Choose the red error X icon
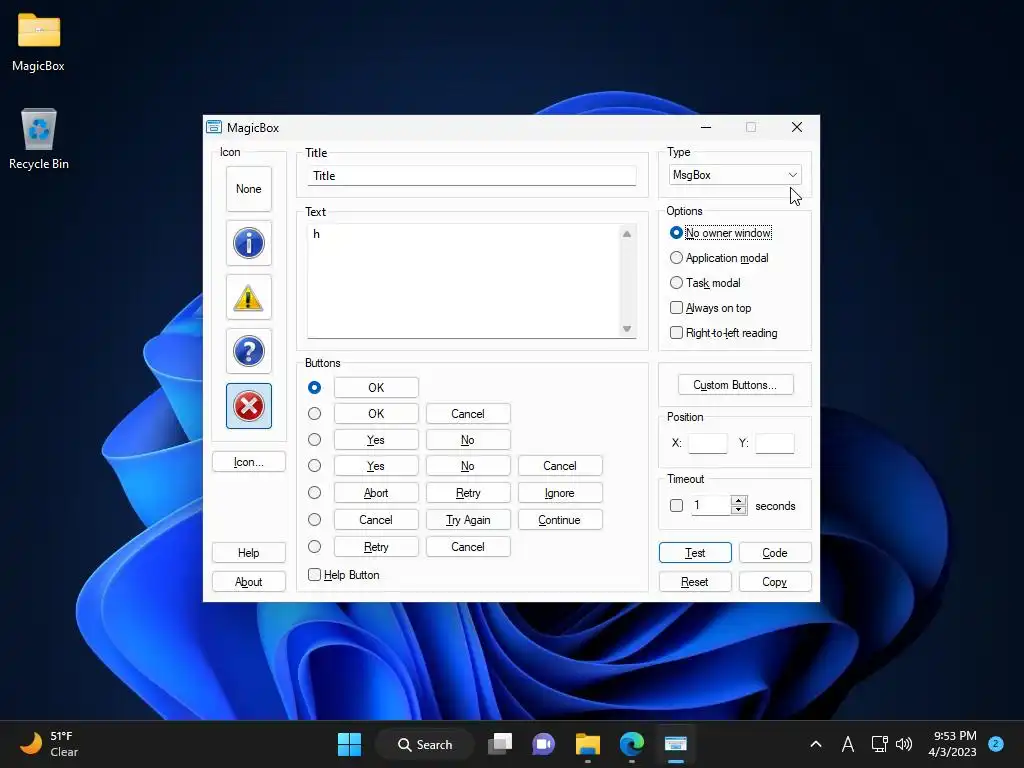The width and height of the screenshot is (1024, 768). (249, 406)
